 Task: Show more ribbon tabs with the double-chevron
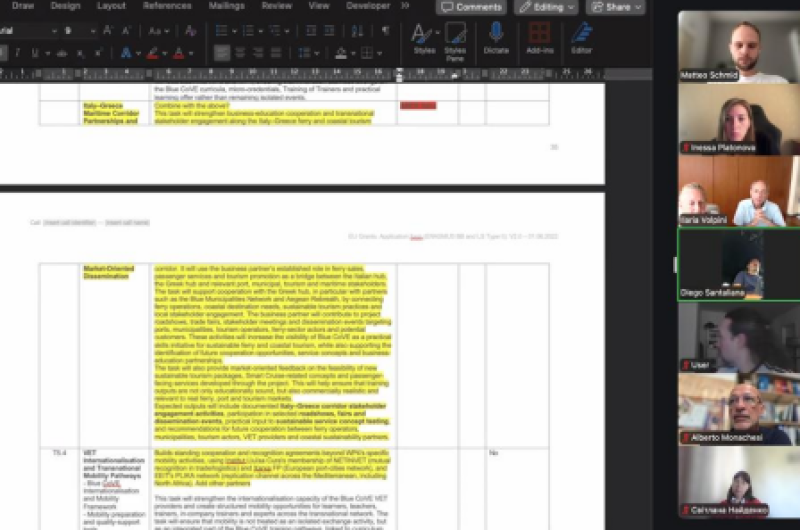point(405,6)
